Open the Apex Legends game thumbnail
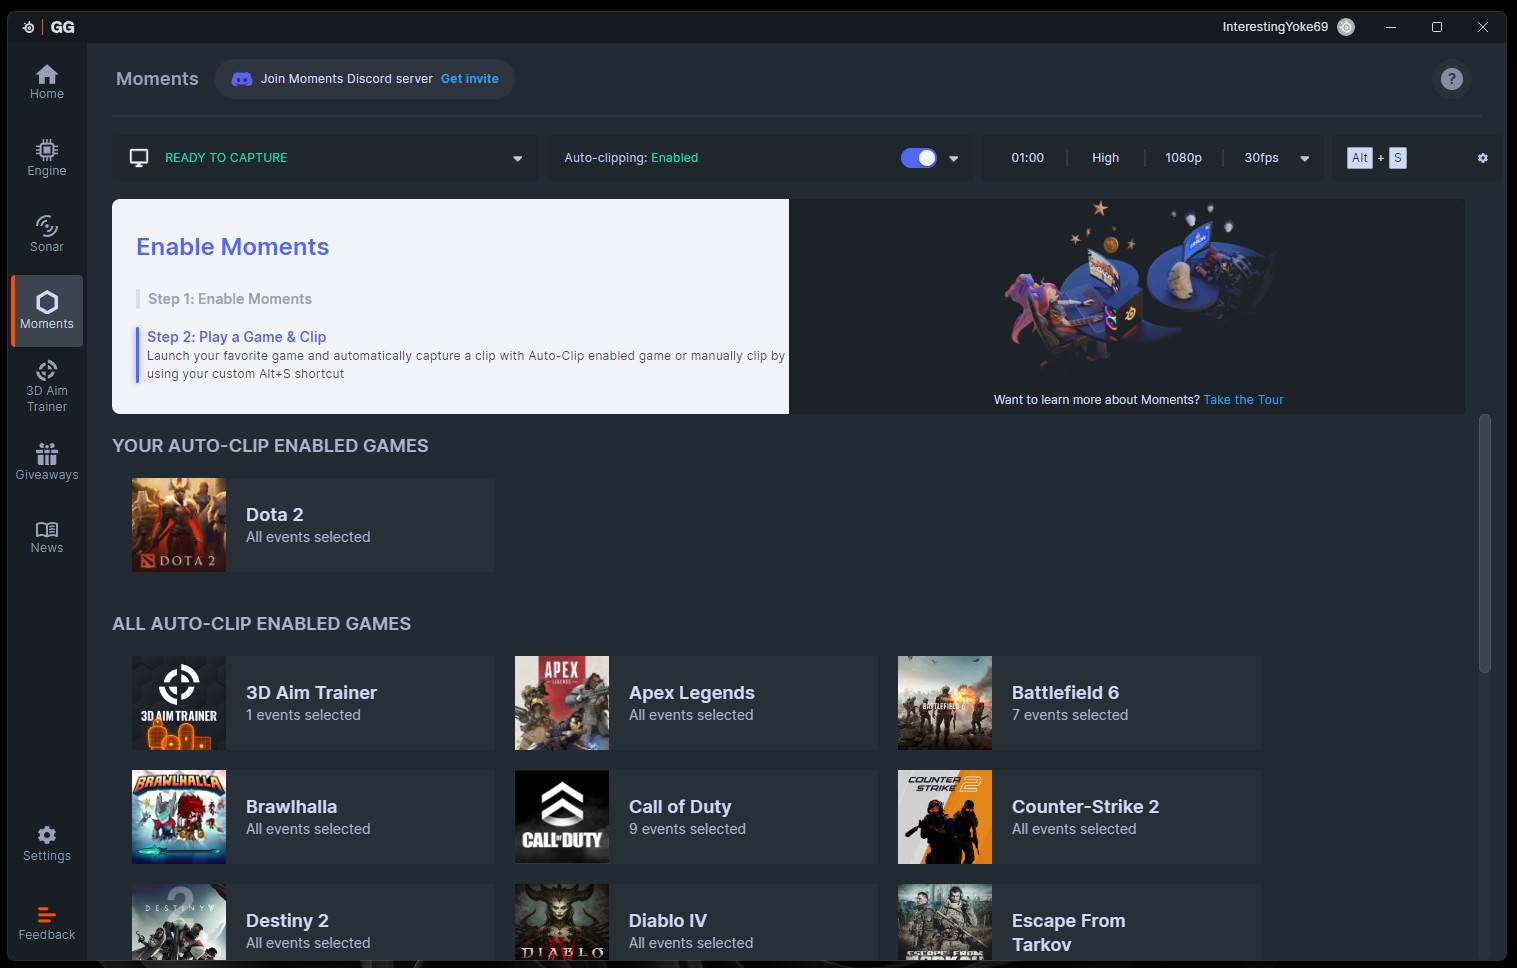This screenshot has height=968, width=1517. point(562,703)
